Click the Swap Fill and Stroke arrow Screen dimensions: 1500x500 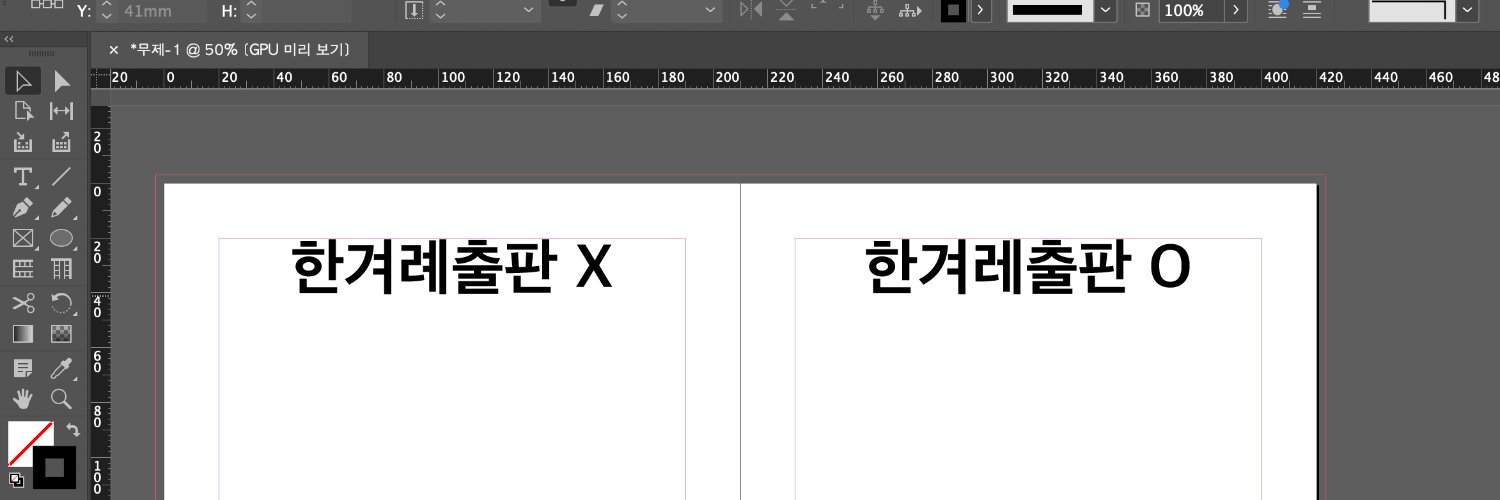(72, 430)
